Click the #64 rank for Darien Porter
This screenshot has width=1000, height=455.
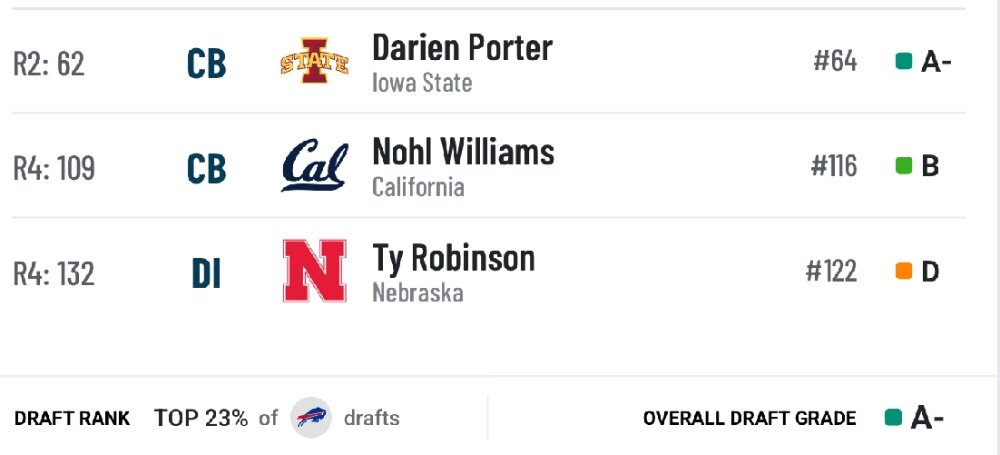pyautogui.click(x=835, y=61)
